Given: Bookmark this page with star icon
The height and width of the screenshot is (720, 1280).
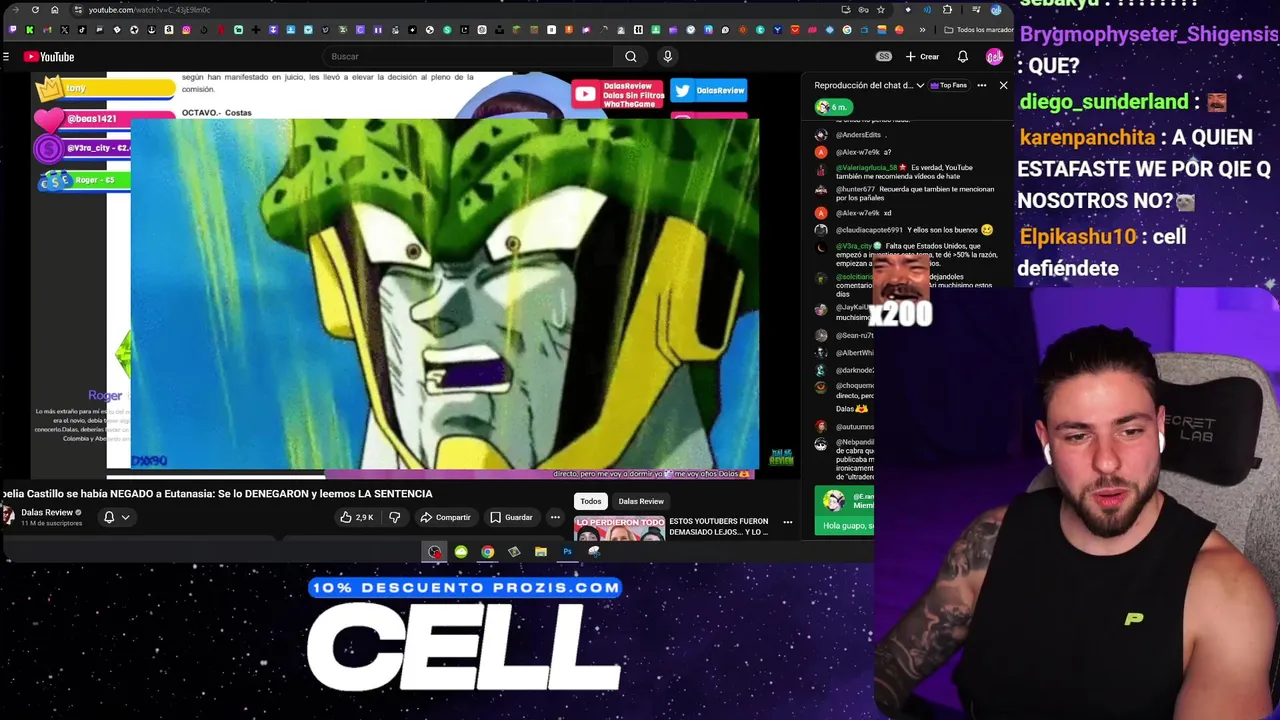Looking at the screenshot, I should click(x=880, y=10).
